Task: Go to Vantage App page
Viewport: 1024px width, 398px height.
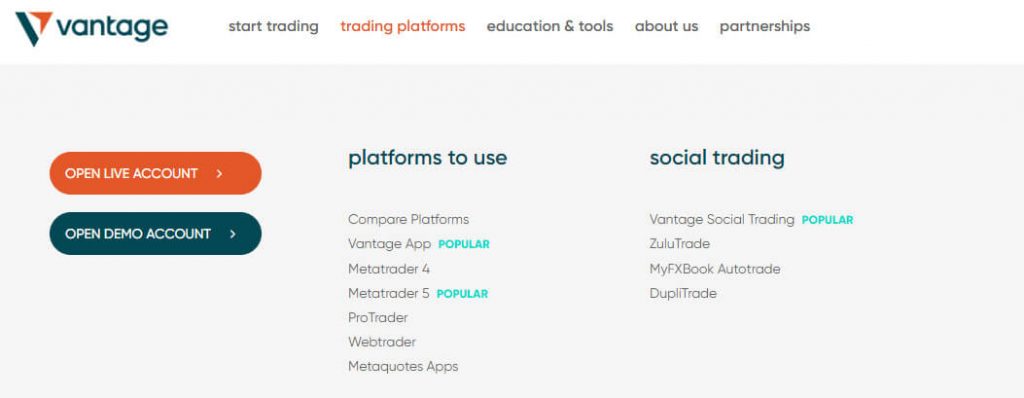Action: click(390, 244)
